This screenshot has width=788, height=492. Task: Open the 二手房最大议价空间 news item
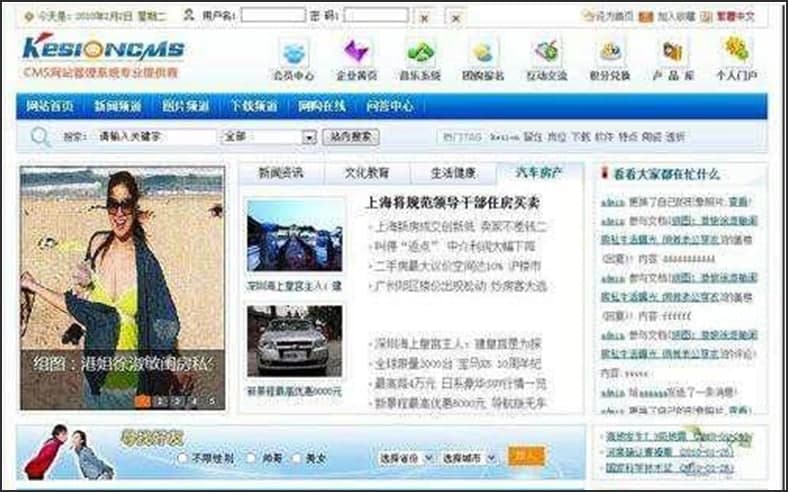coord(457,266)
